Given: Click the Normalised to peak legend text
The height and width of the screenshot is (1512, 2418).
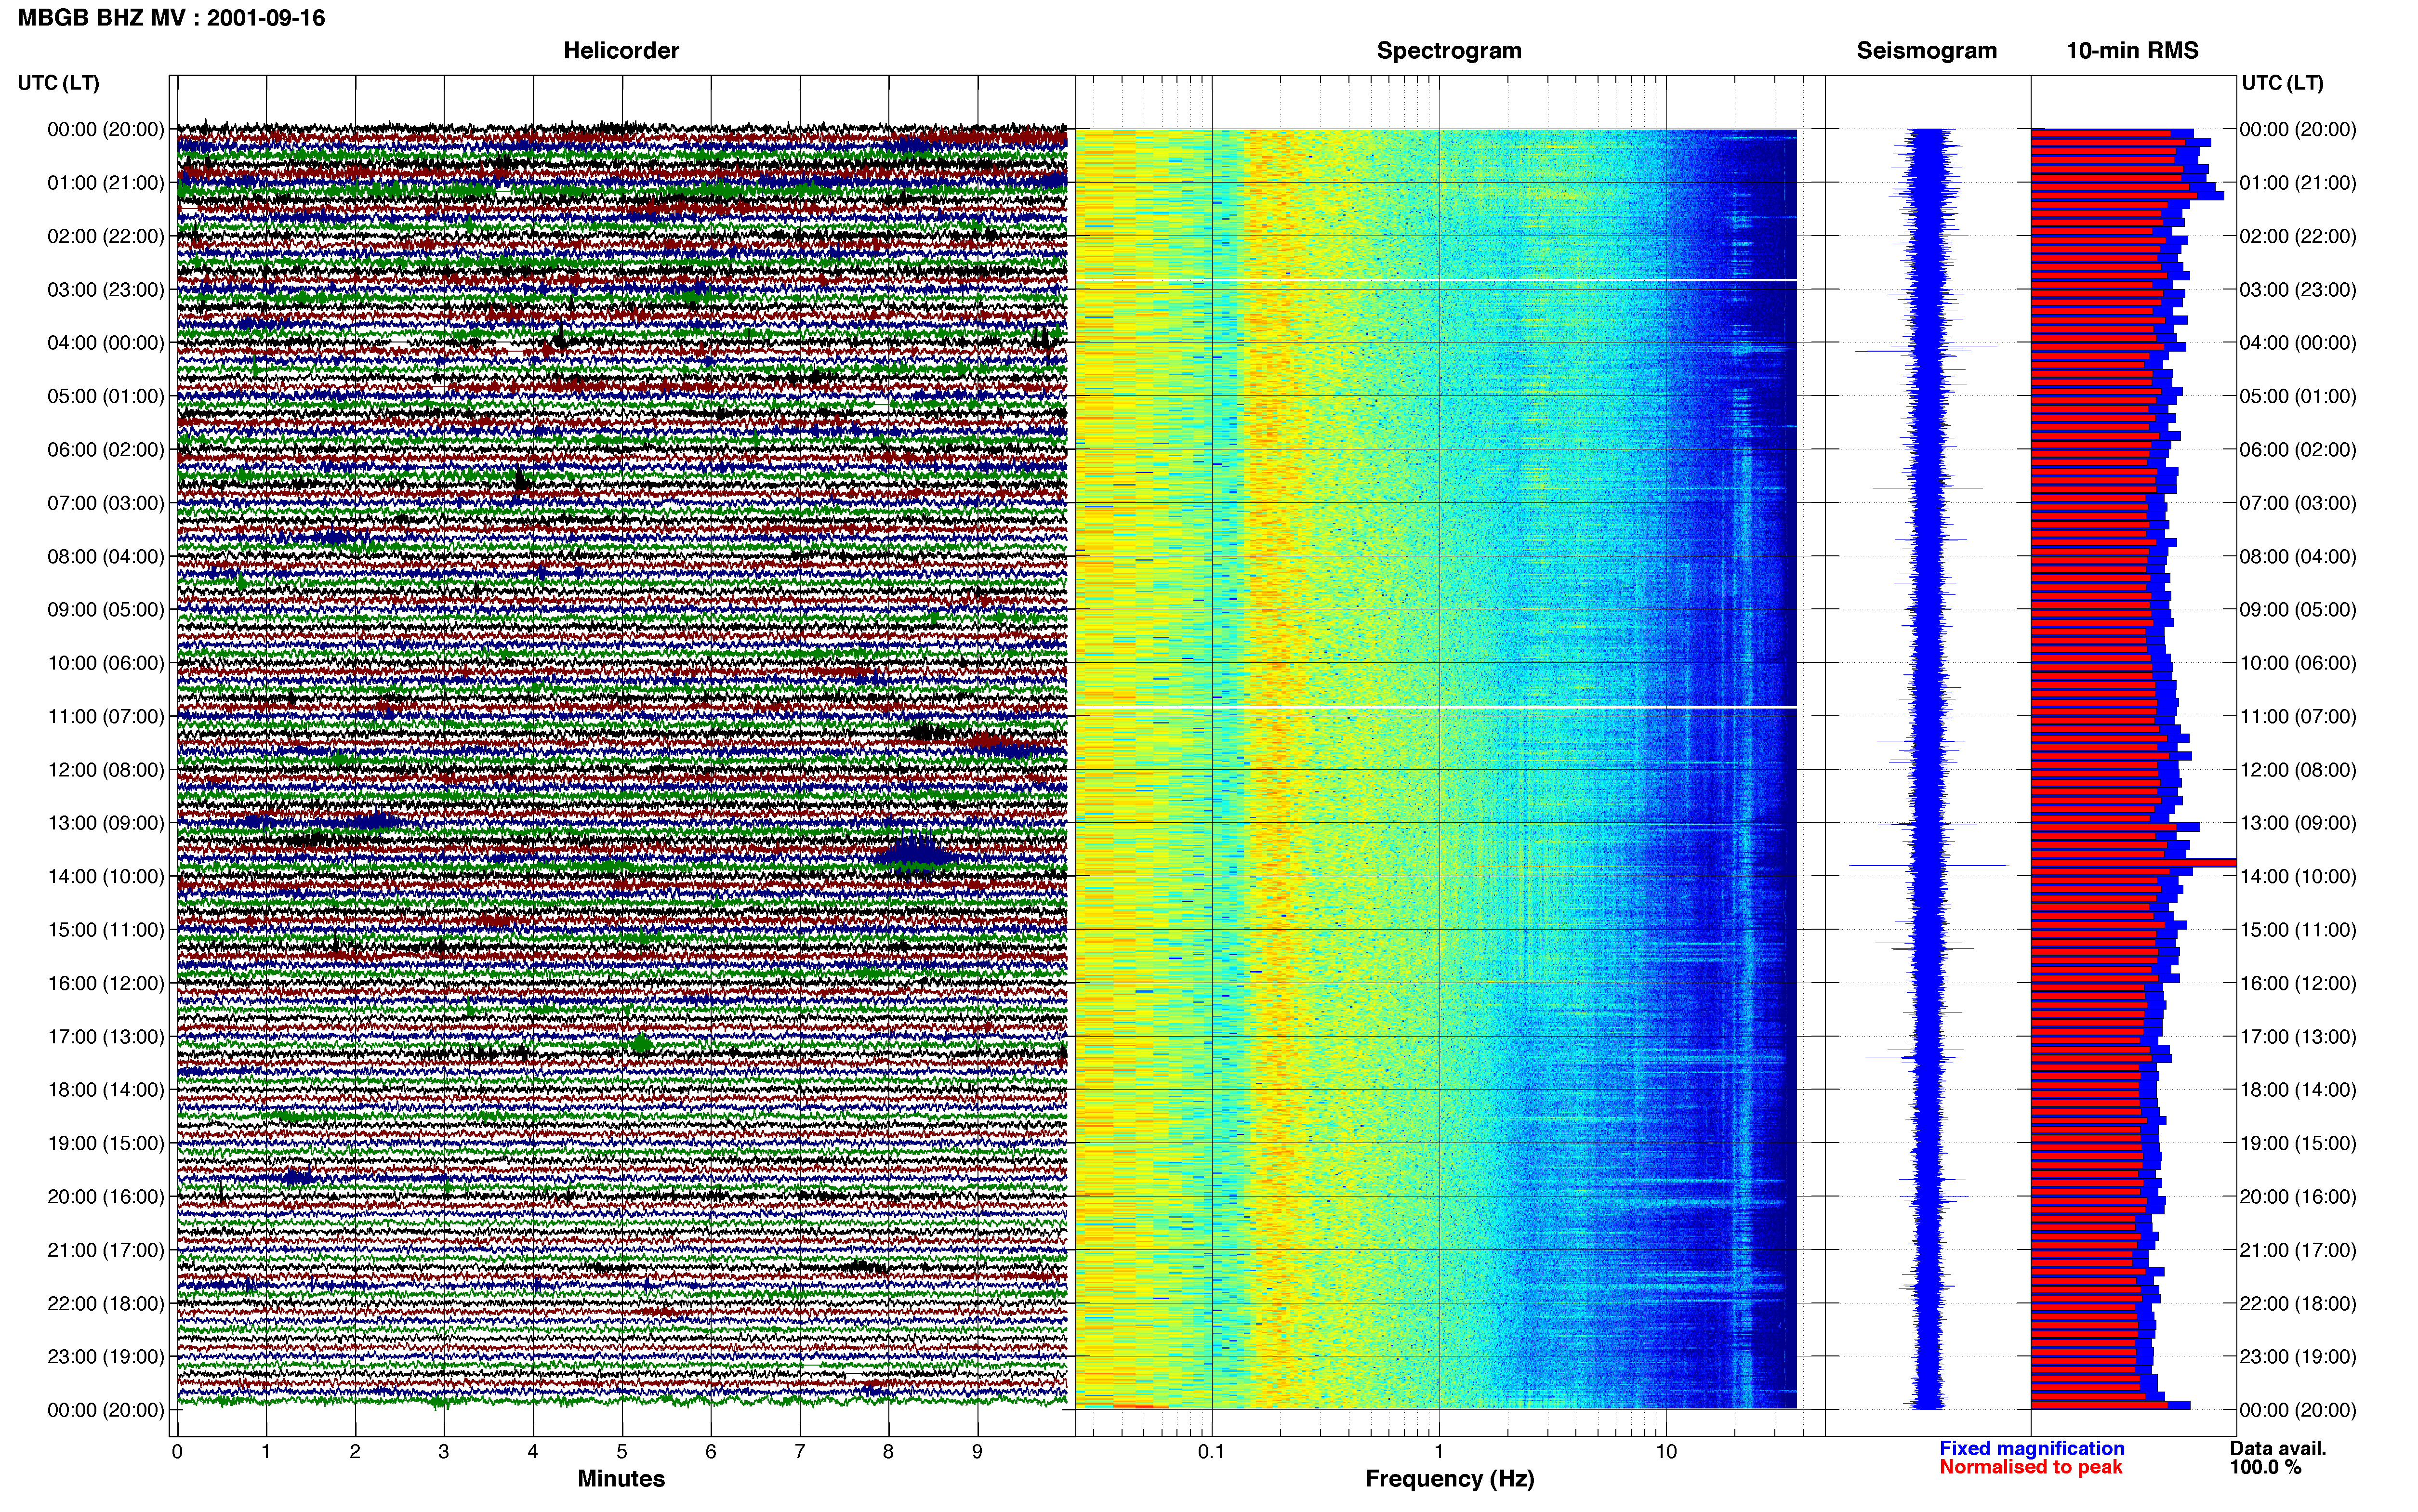Looking at the screenshot, I should coord(2030,1468).
